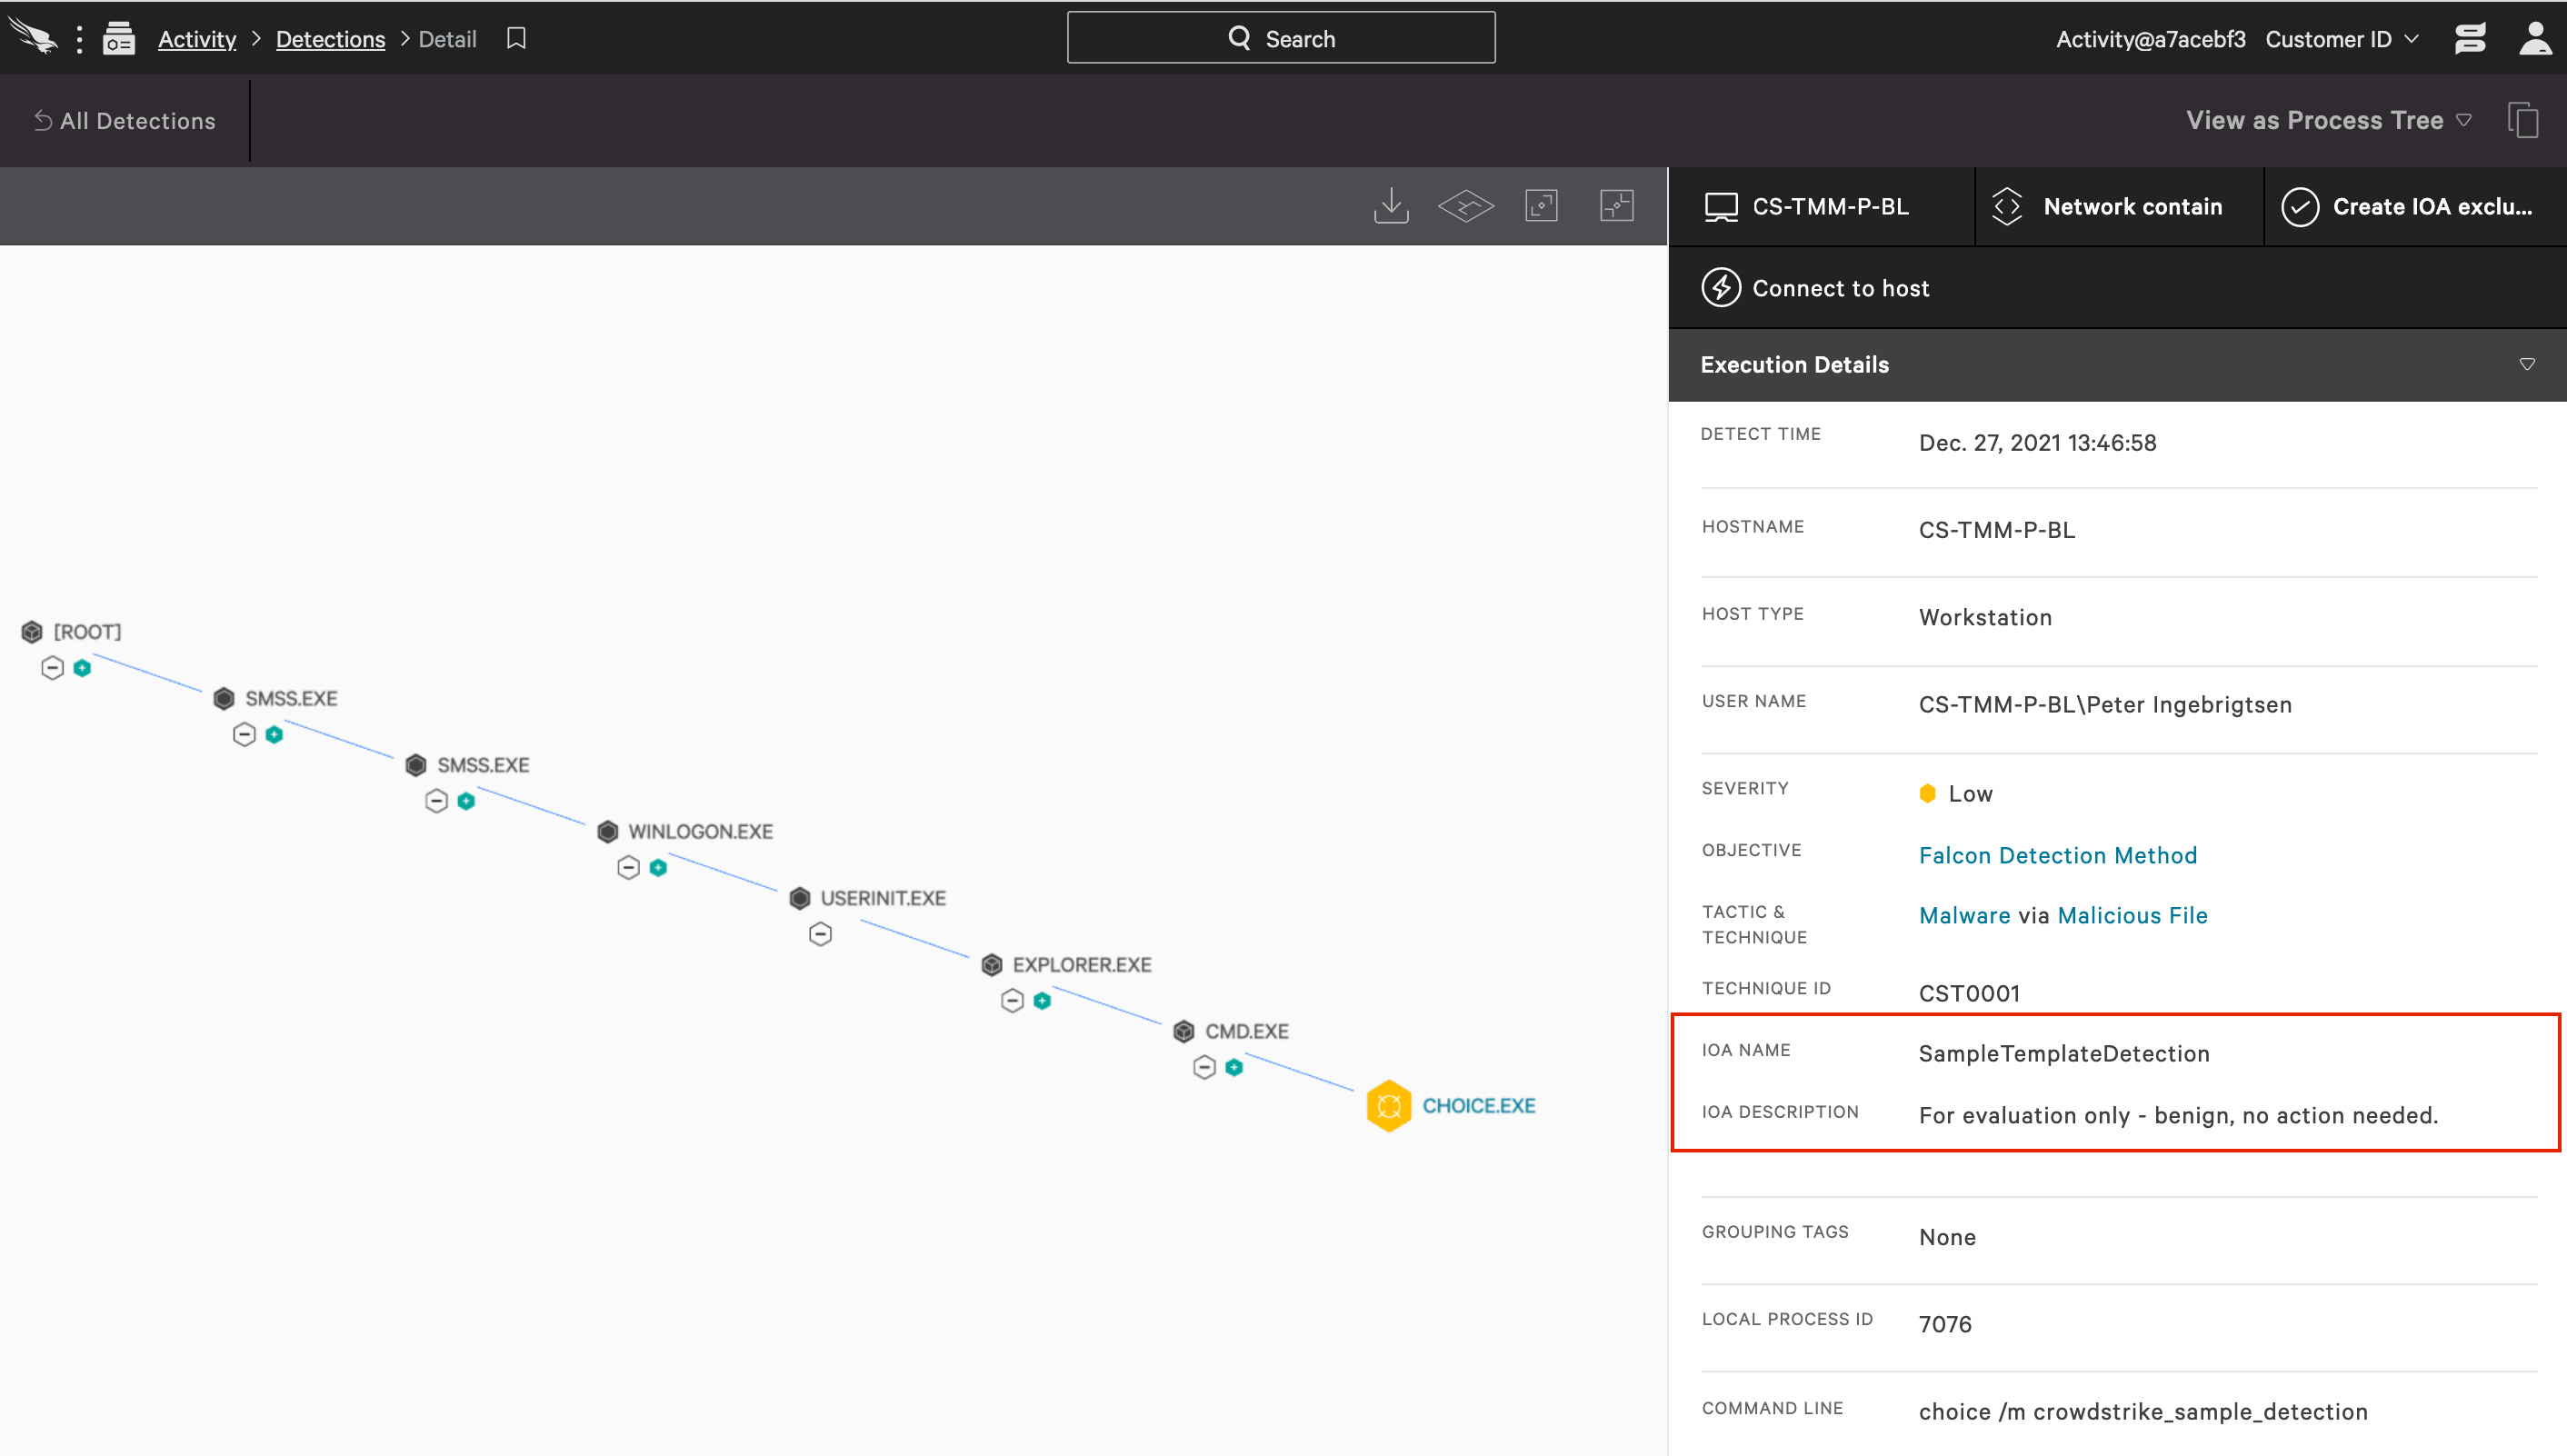This screenshot has height=1456, width=2567.
Task: Expand the Execution Details section
Action: (x=2528, y=364)
